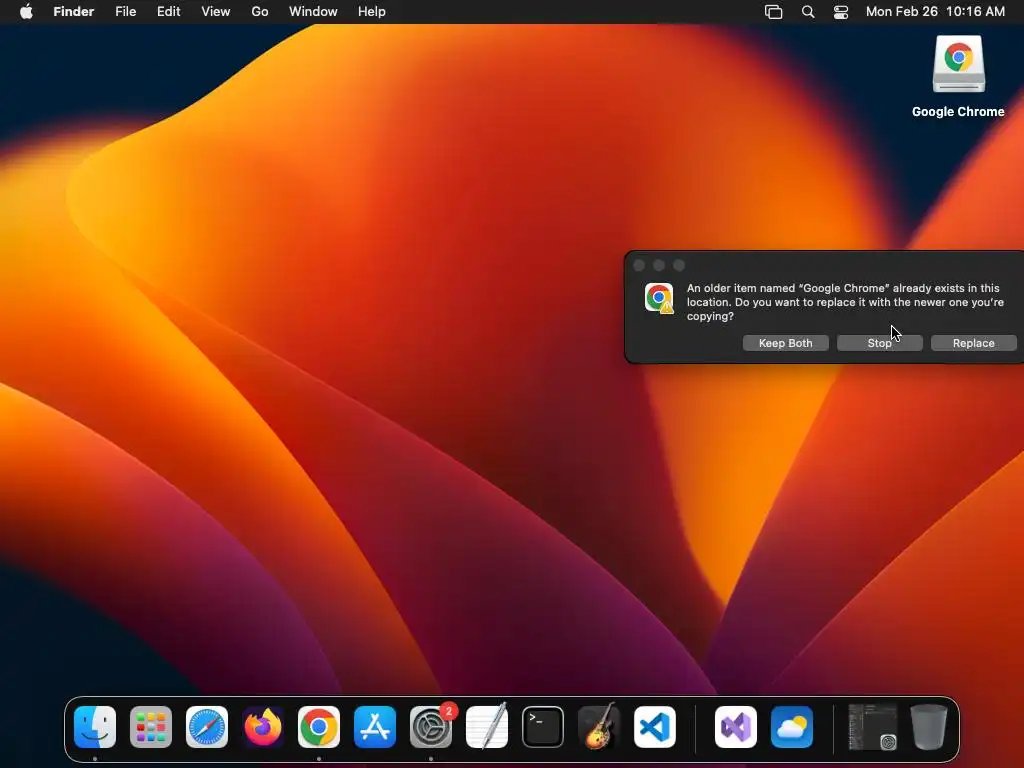Open the recent screenshot stack in Dock

point(872,727)
